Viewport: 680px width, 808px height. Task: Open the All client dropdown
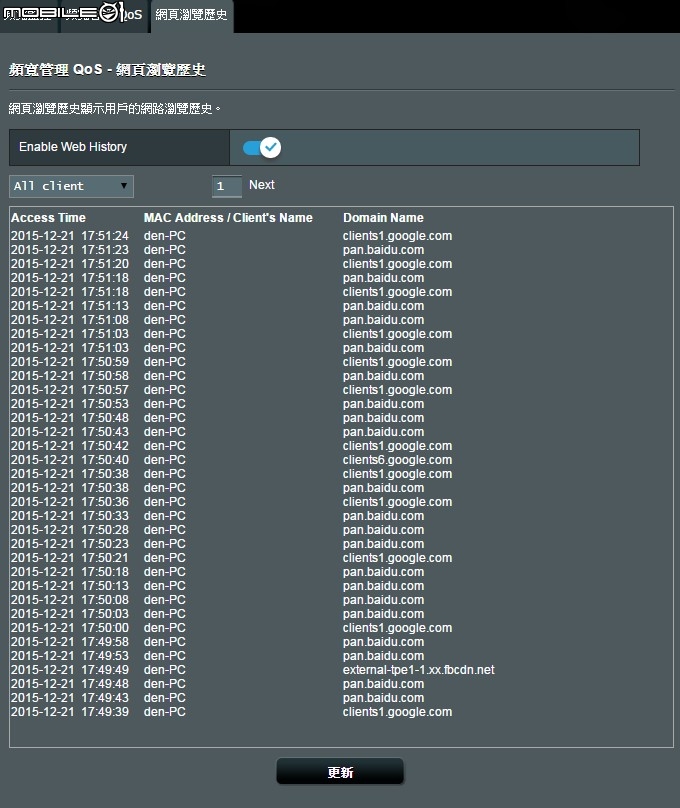(72, 187)
